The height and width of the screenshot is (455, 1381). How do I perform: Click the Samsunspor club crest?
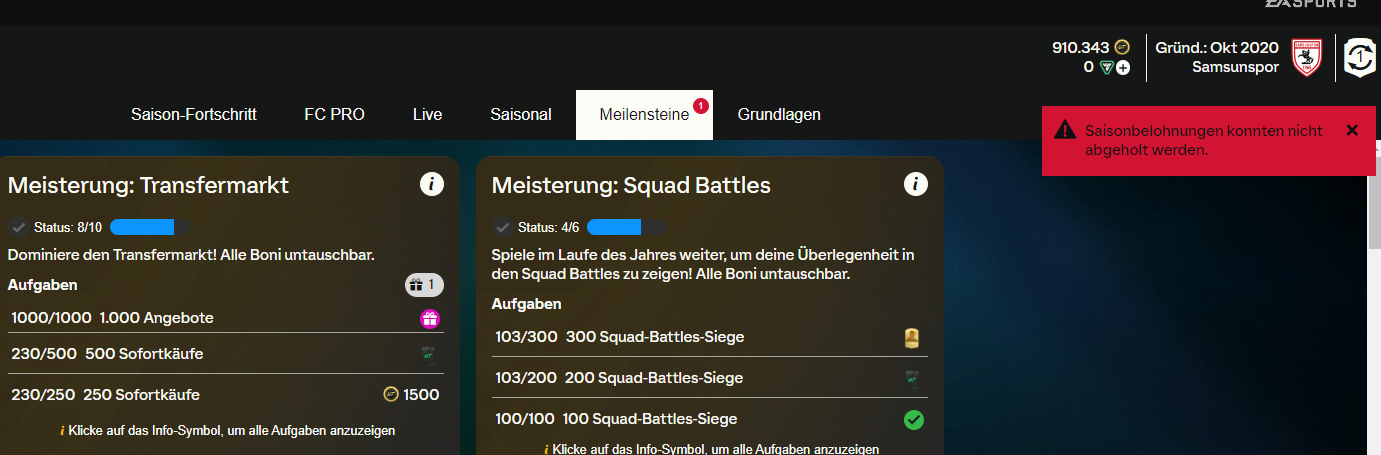1306,58
